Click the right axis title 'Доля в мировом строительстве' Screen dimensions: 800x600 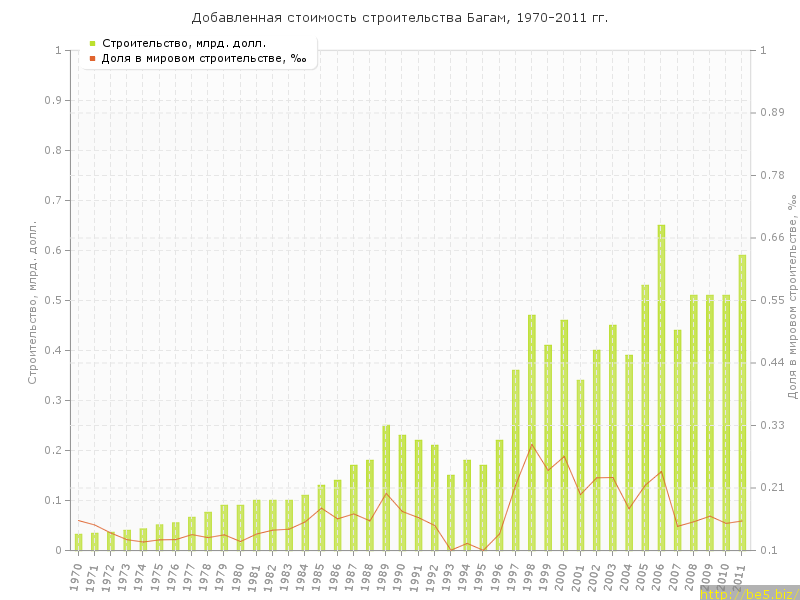791,300
